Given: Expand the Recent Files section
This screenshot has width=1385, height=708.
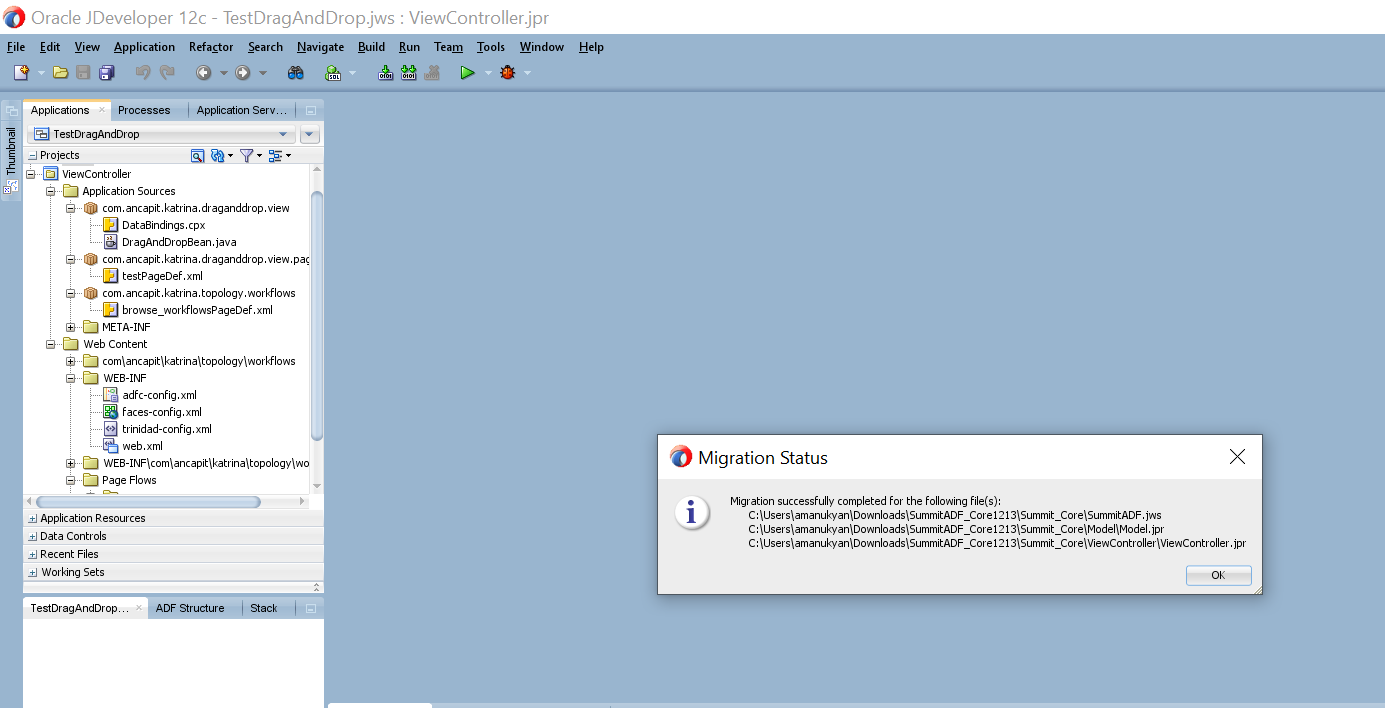Looking at the screenshot, I should tap(33, 554).
